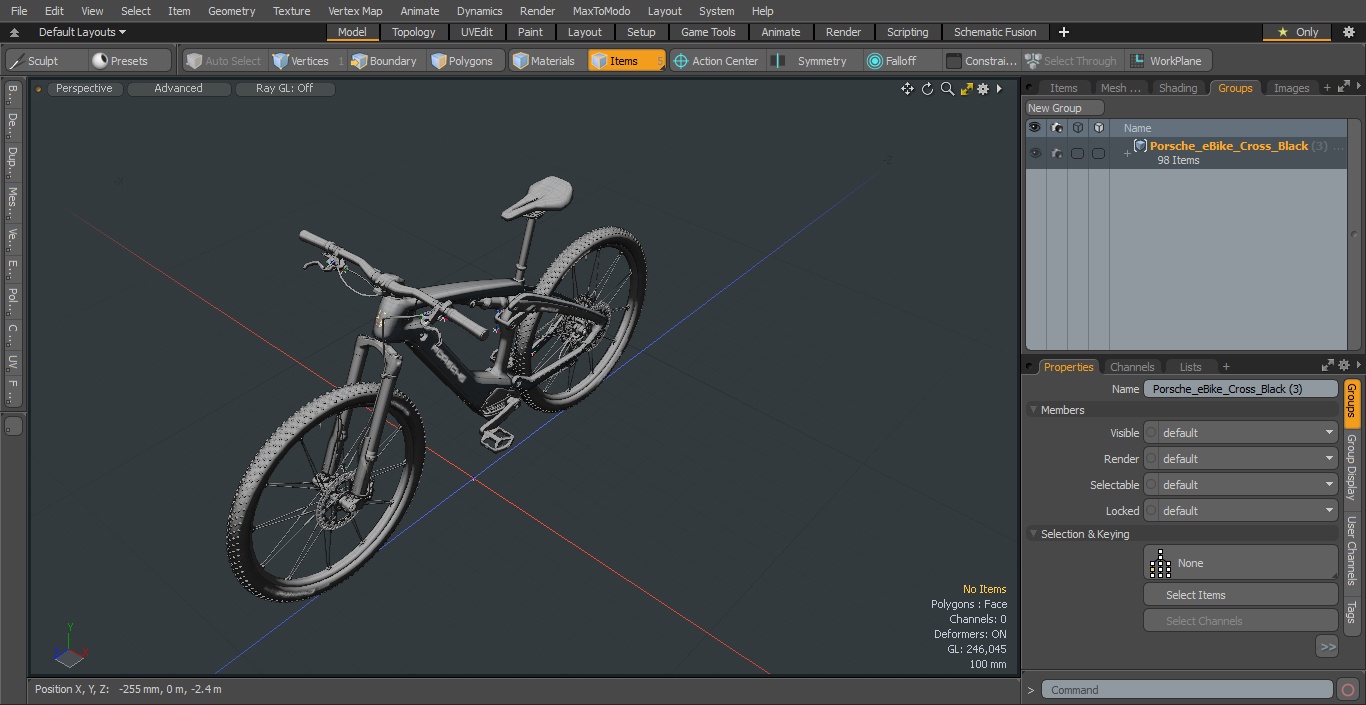The height and width of the screenshot is (705, 1366).
Task: Click the Select Items button
Action: click(x=1240, y=595)
